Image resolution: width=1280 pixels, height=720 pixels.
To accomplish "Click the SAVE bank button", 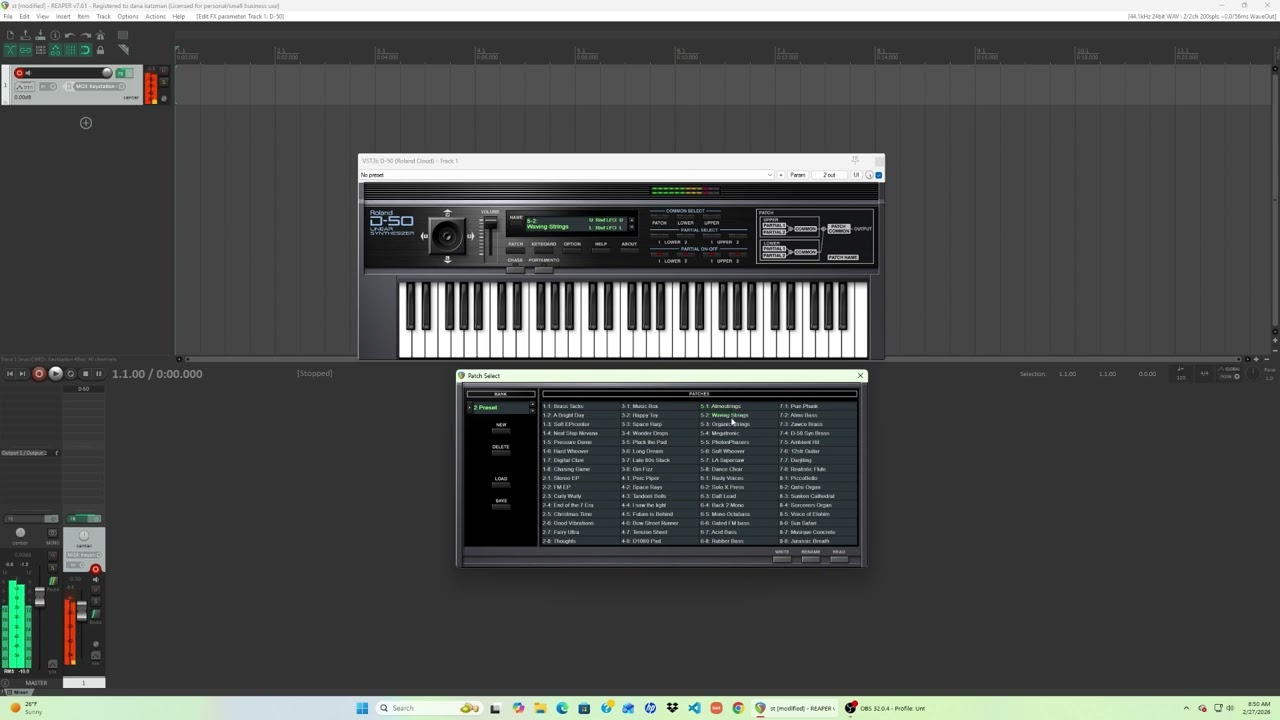I will pos(501,505).
